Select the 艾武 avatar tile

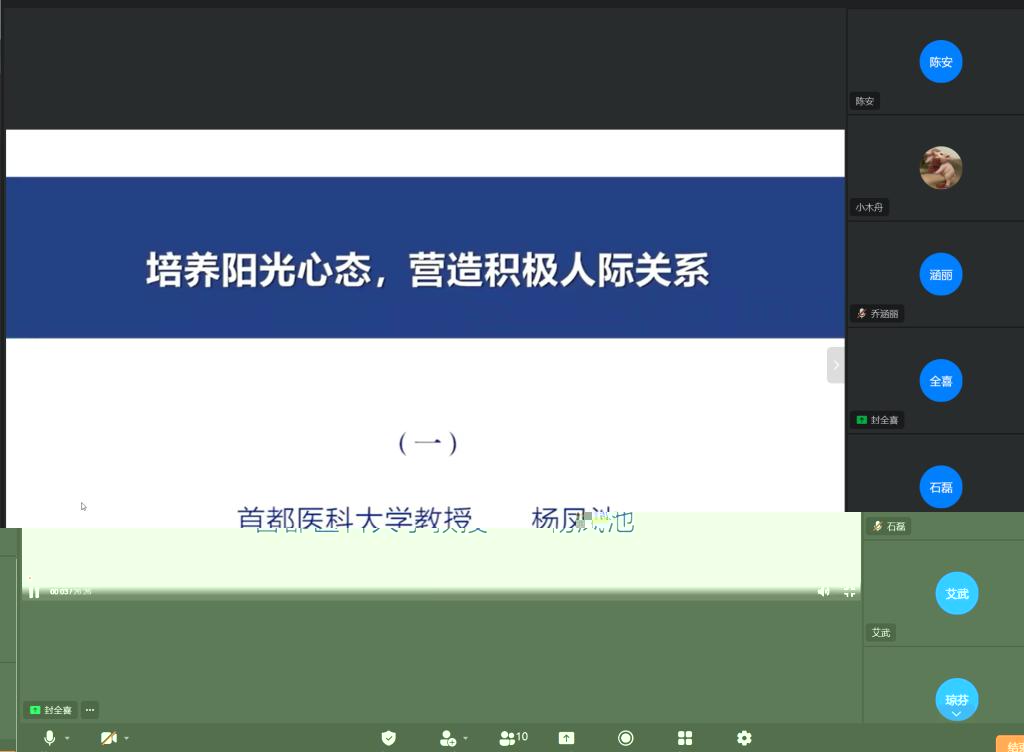(x=957, y=593)
